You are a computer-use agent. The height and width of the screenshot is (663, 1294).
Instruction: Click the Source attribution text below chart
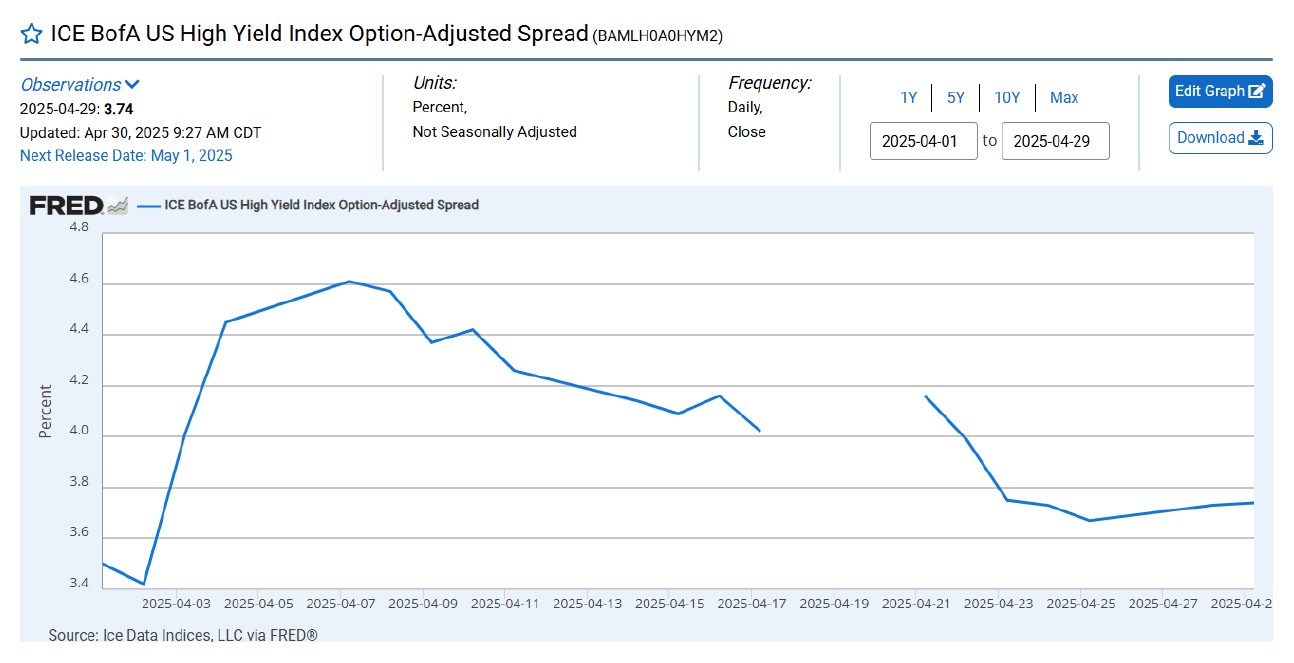point(183,635)
